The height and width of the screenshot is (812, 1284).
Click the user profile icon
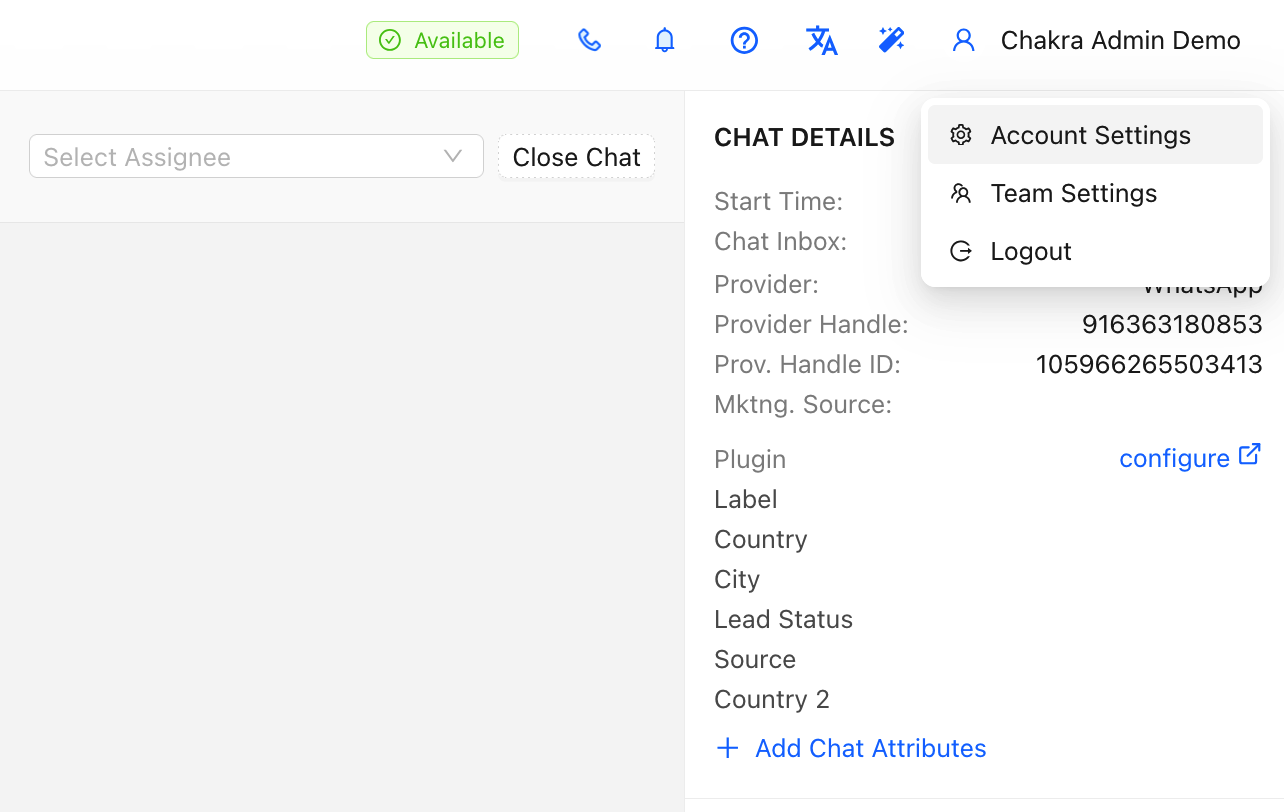(963, 41)
